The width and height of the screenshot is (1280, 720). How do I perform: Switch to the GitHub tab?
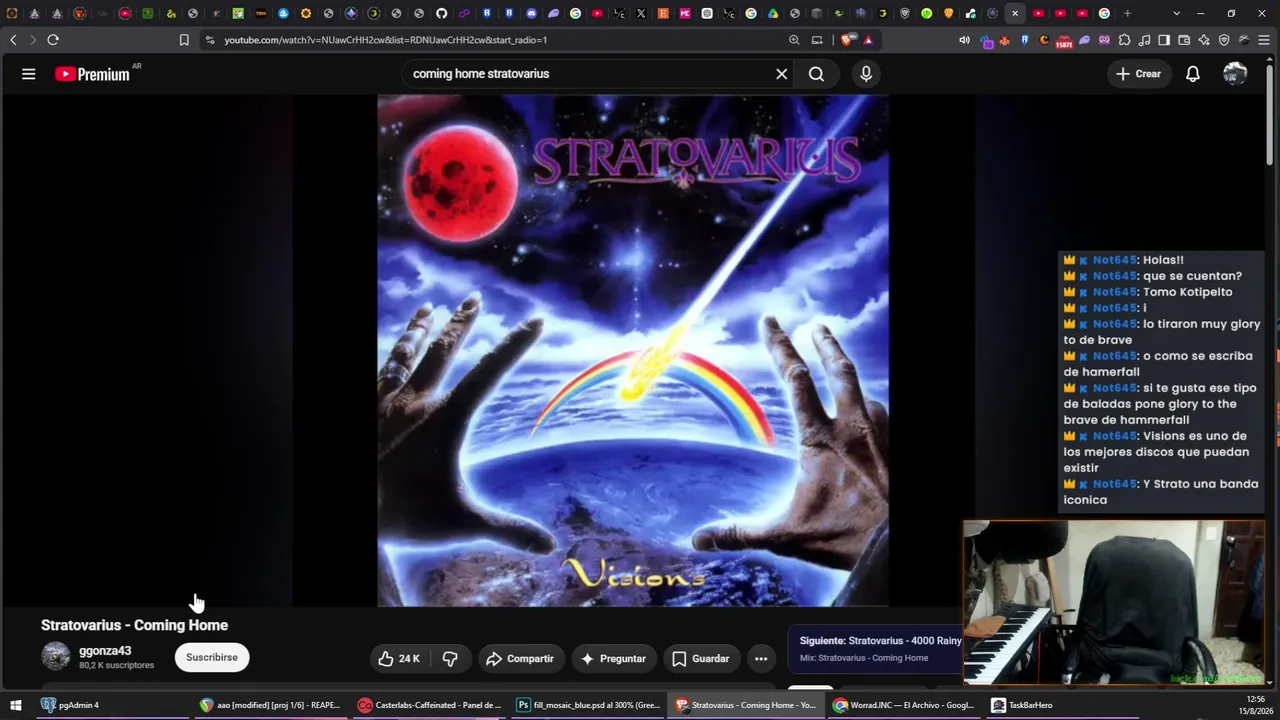coord(442,13)
